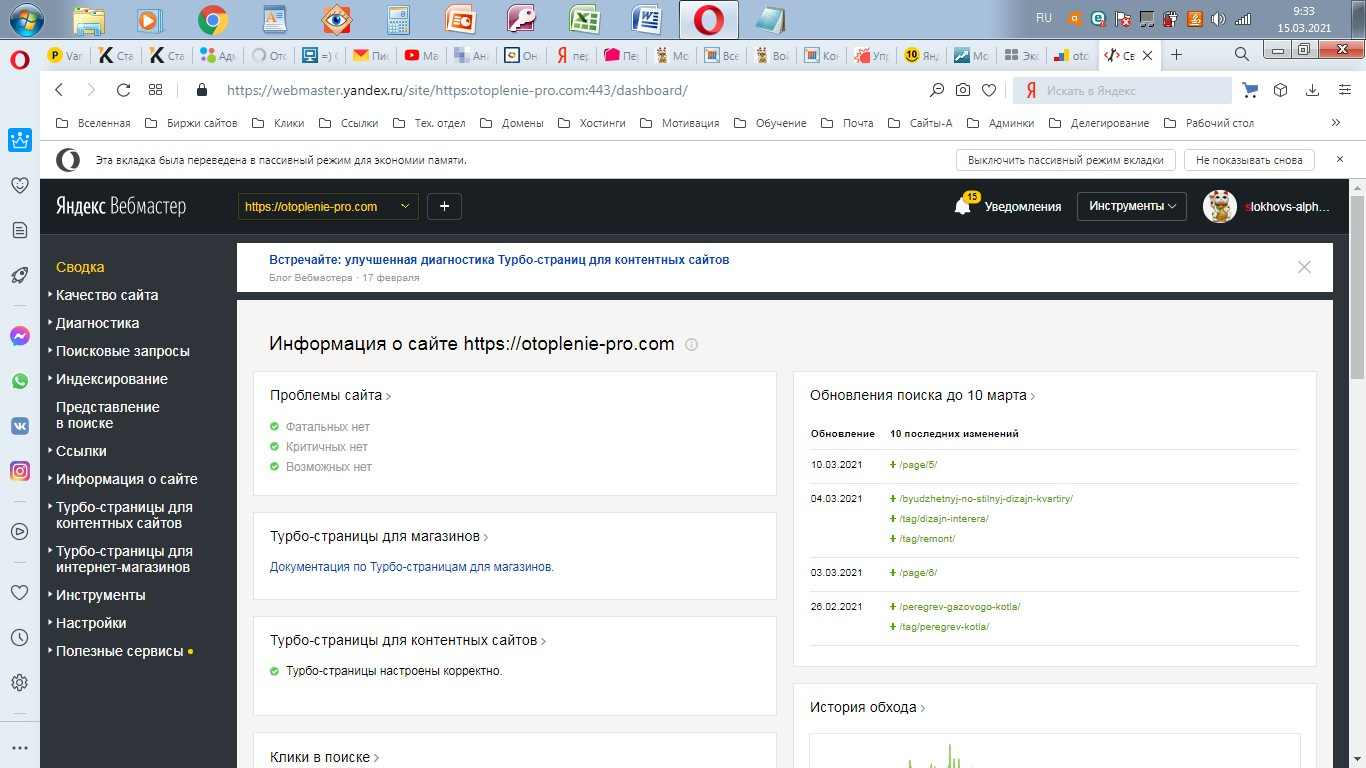Open Easy Setup icon in toolbar
The height and width of the screenshot is (768, 1366).
click(1344, 90)
